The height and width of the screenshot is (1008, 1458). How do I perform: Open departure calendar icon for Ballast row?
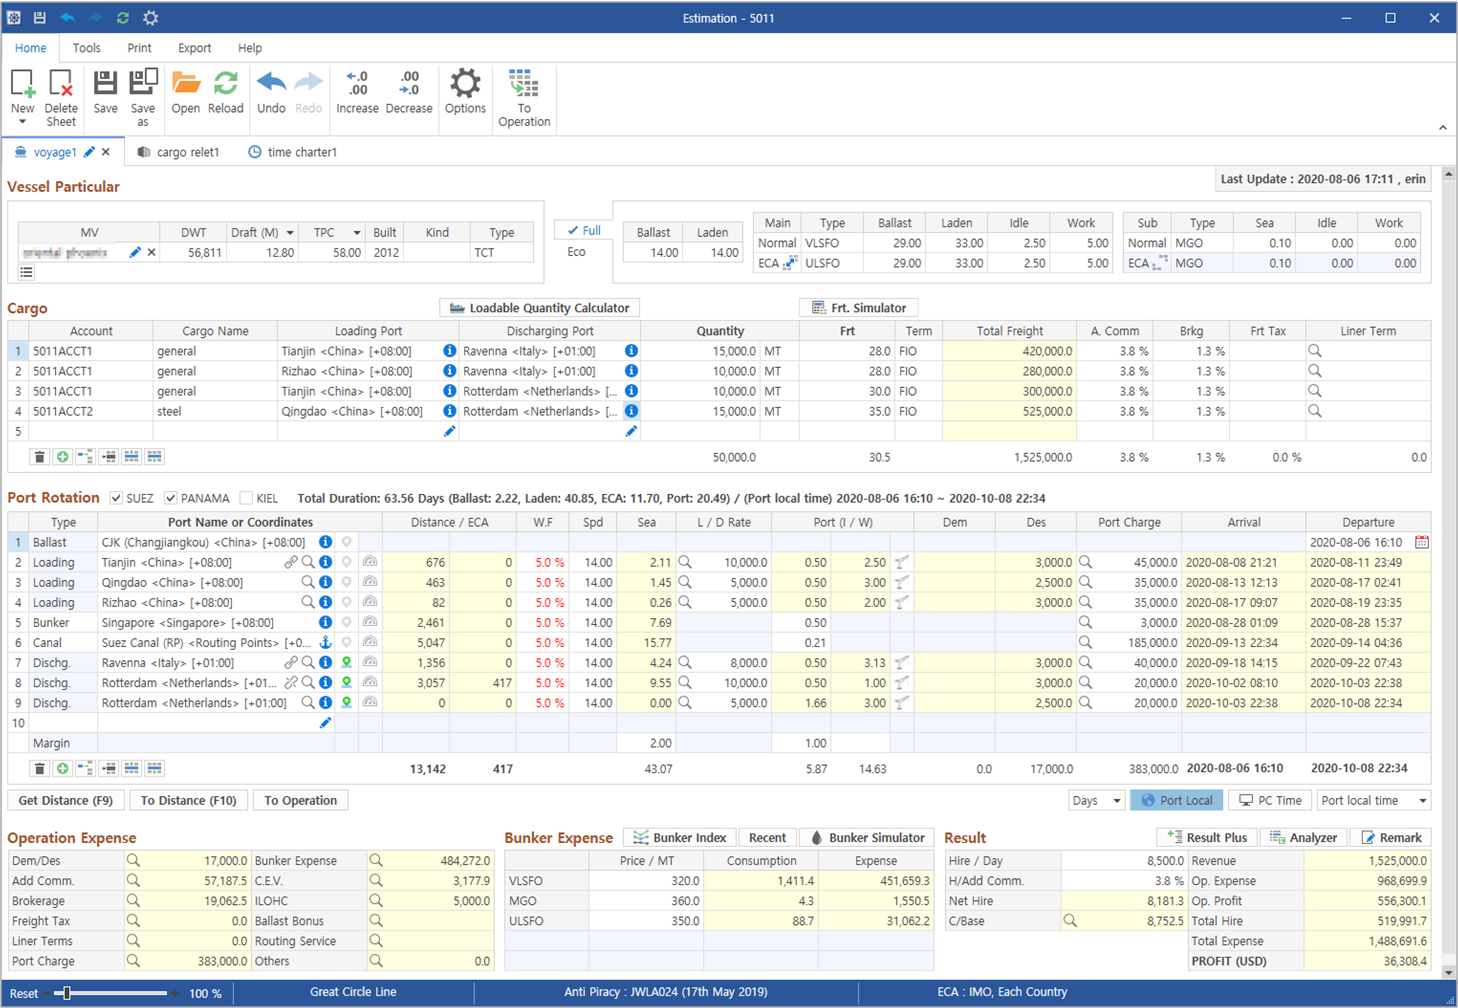pos(1421,542)
